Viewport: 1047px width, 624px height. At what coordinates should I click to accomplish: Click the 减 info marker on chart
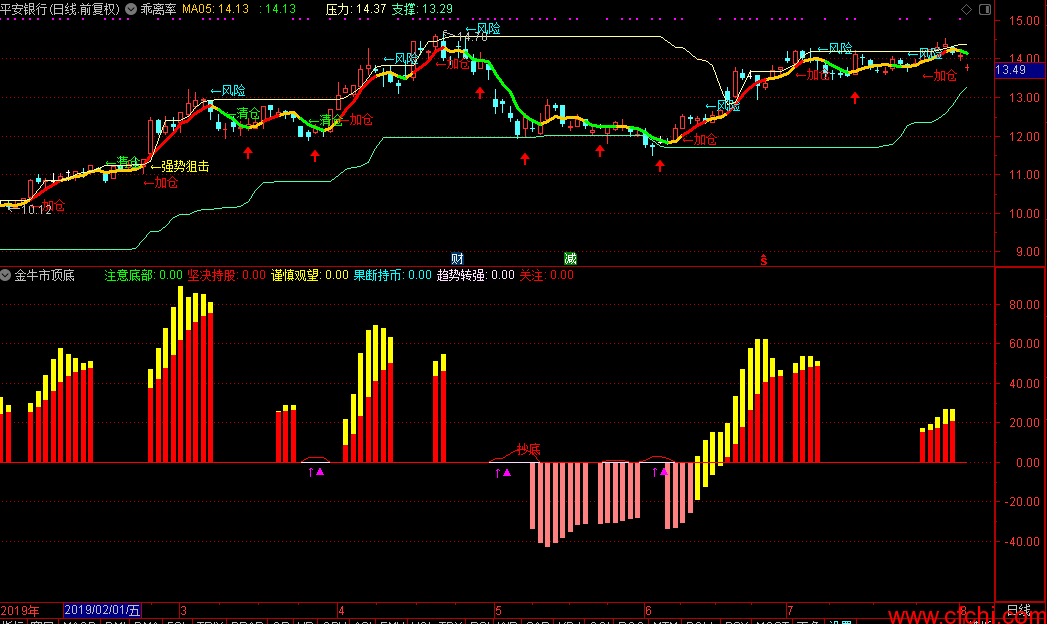570,259
